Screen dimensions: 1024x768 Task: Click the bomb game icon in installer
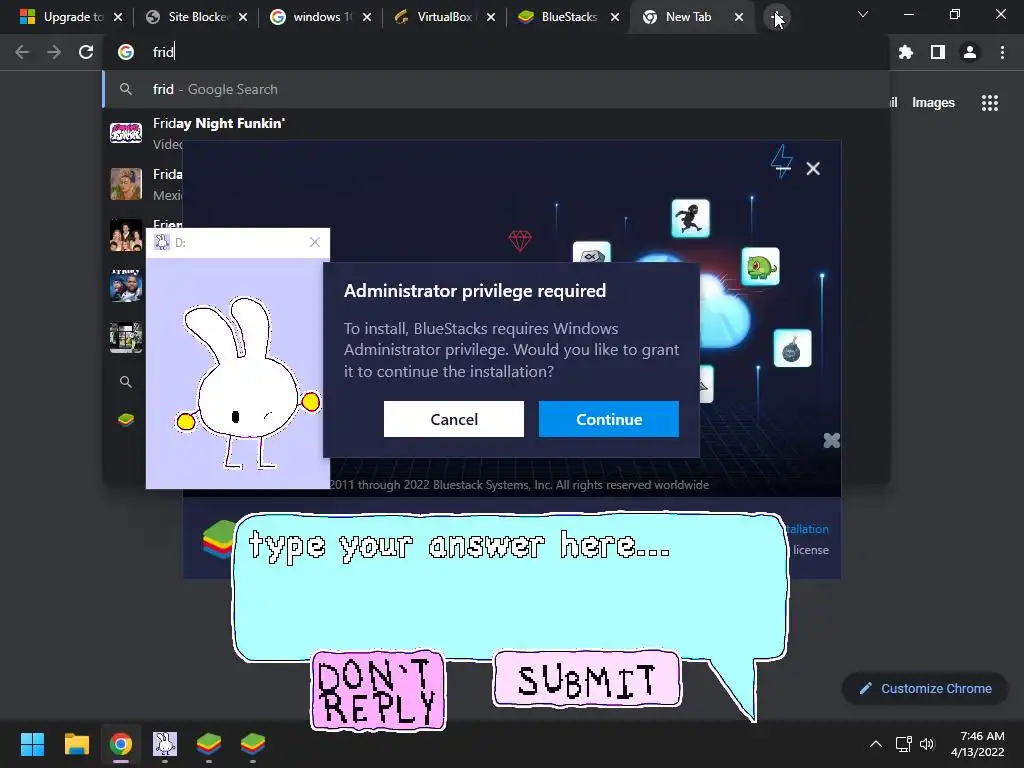pyautogui.click(x=792, y=348)
